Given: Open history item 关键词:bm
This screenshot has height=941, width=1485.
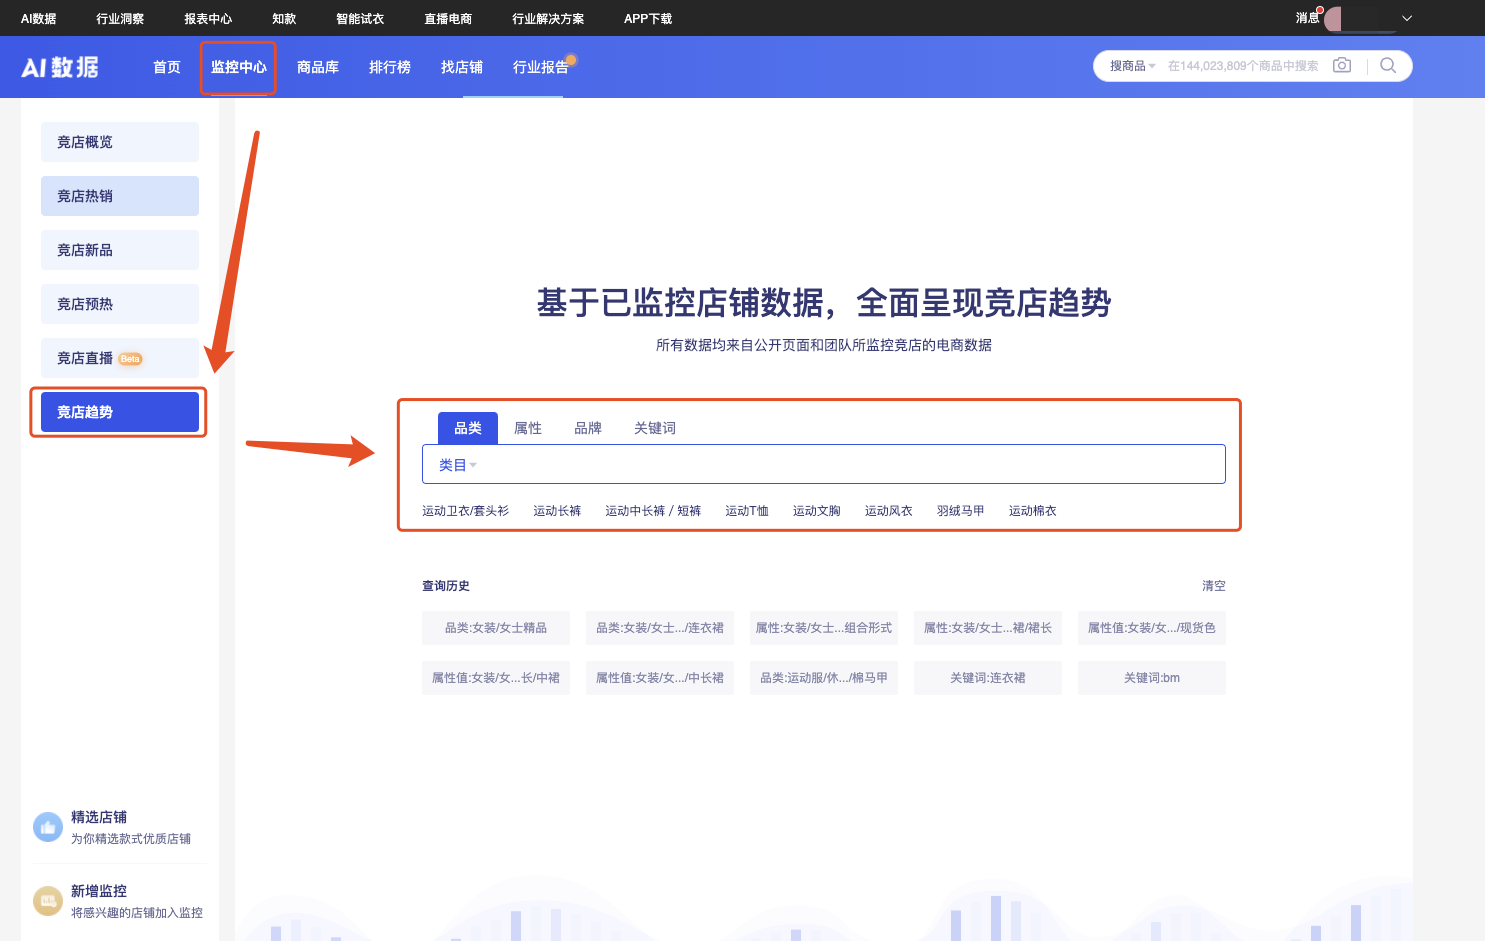Looking at the screenshot, I should point(1152,678).
